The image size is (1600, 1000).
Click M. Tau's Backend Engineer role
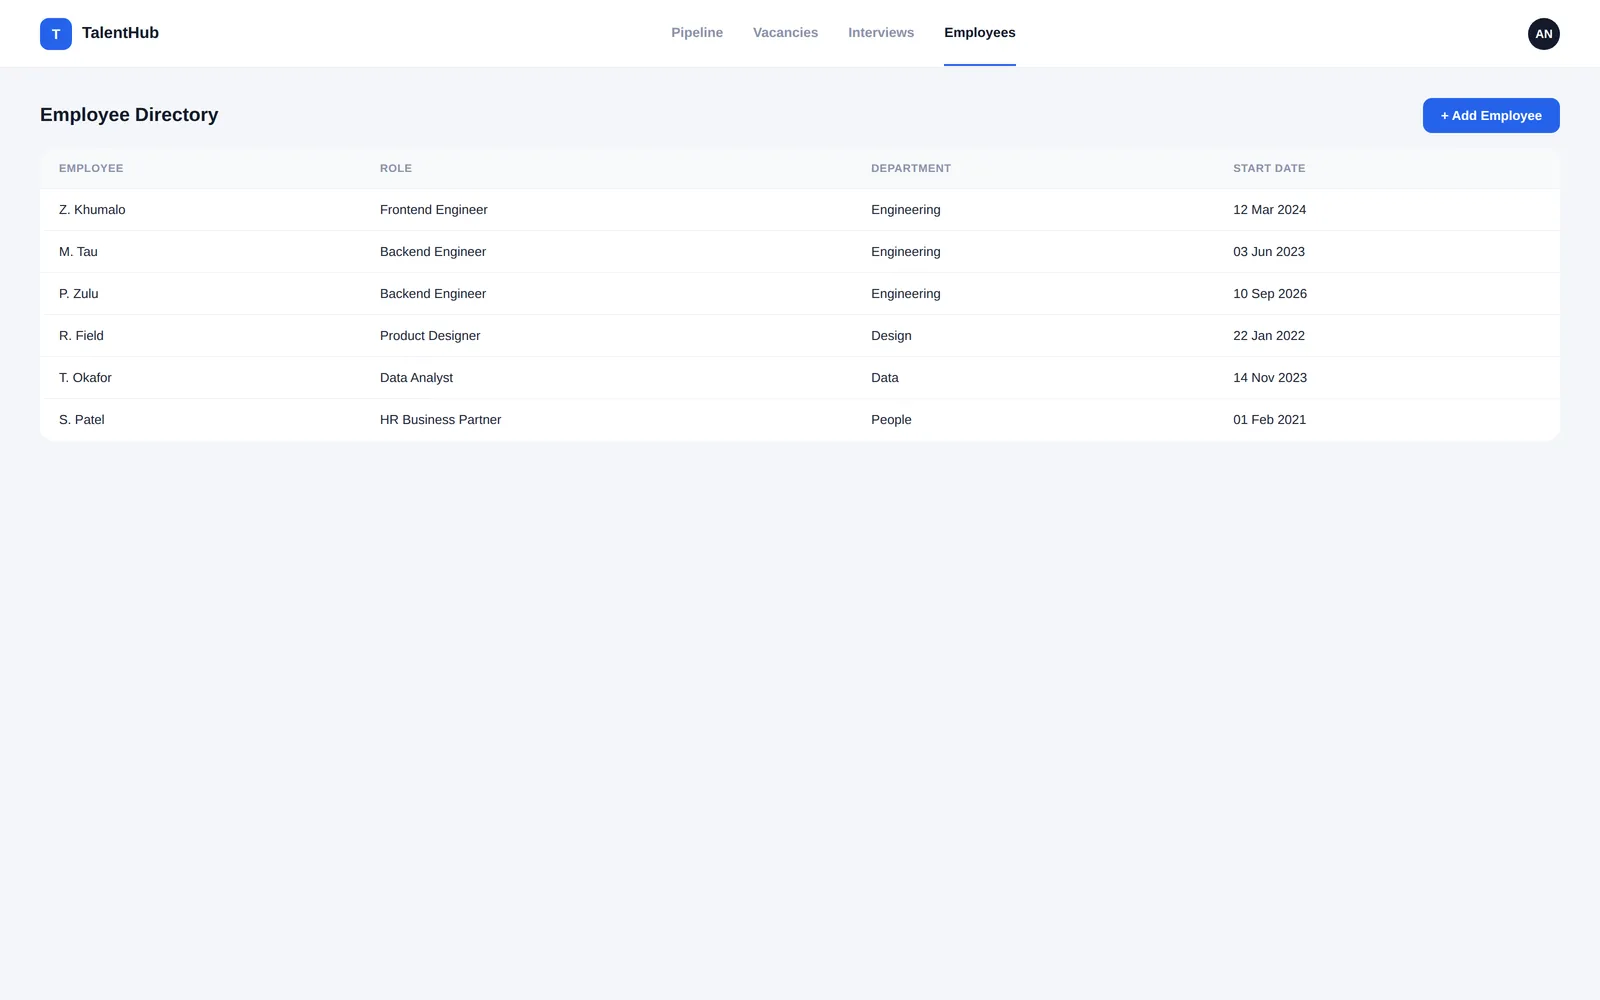pos(433,252)
